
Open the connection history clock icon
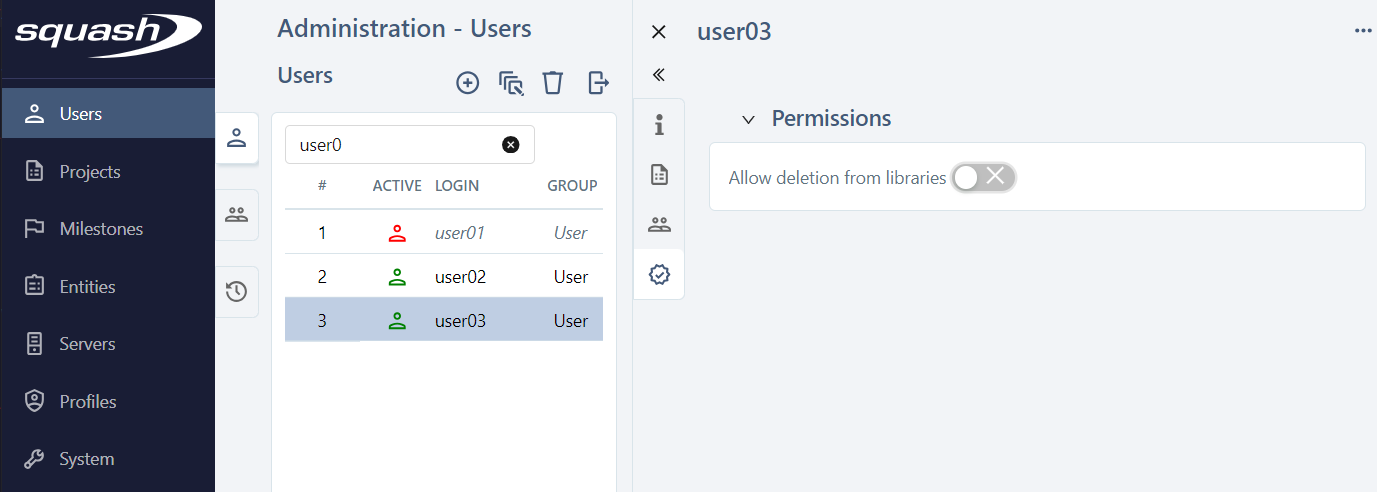pyautogui.click(x=237, y=292)
